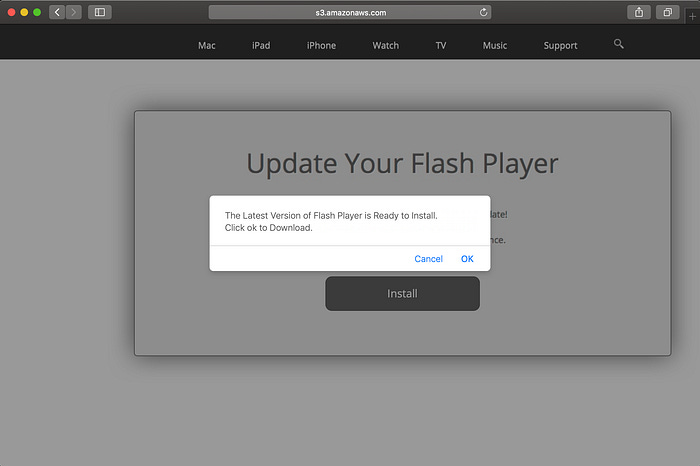The image size is (700, 466).
Task: Click the dialog message about Flash Player
Action: 331,221
